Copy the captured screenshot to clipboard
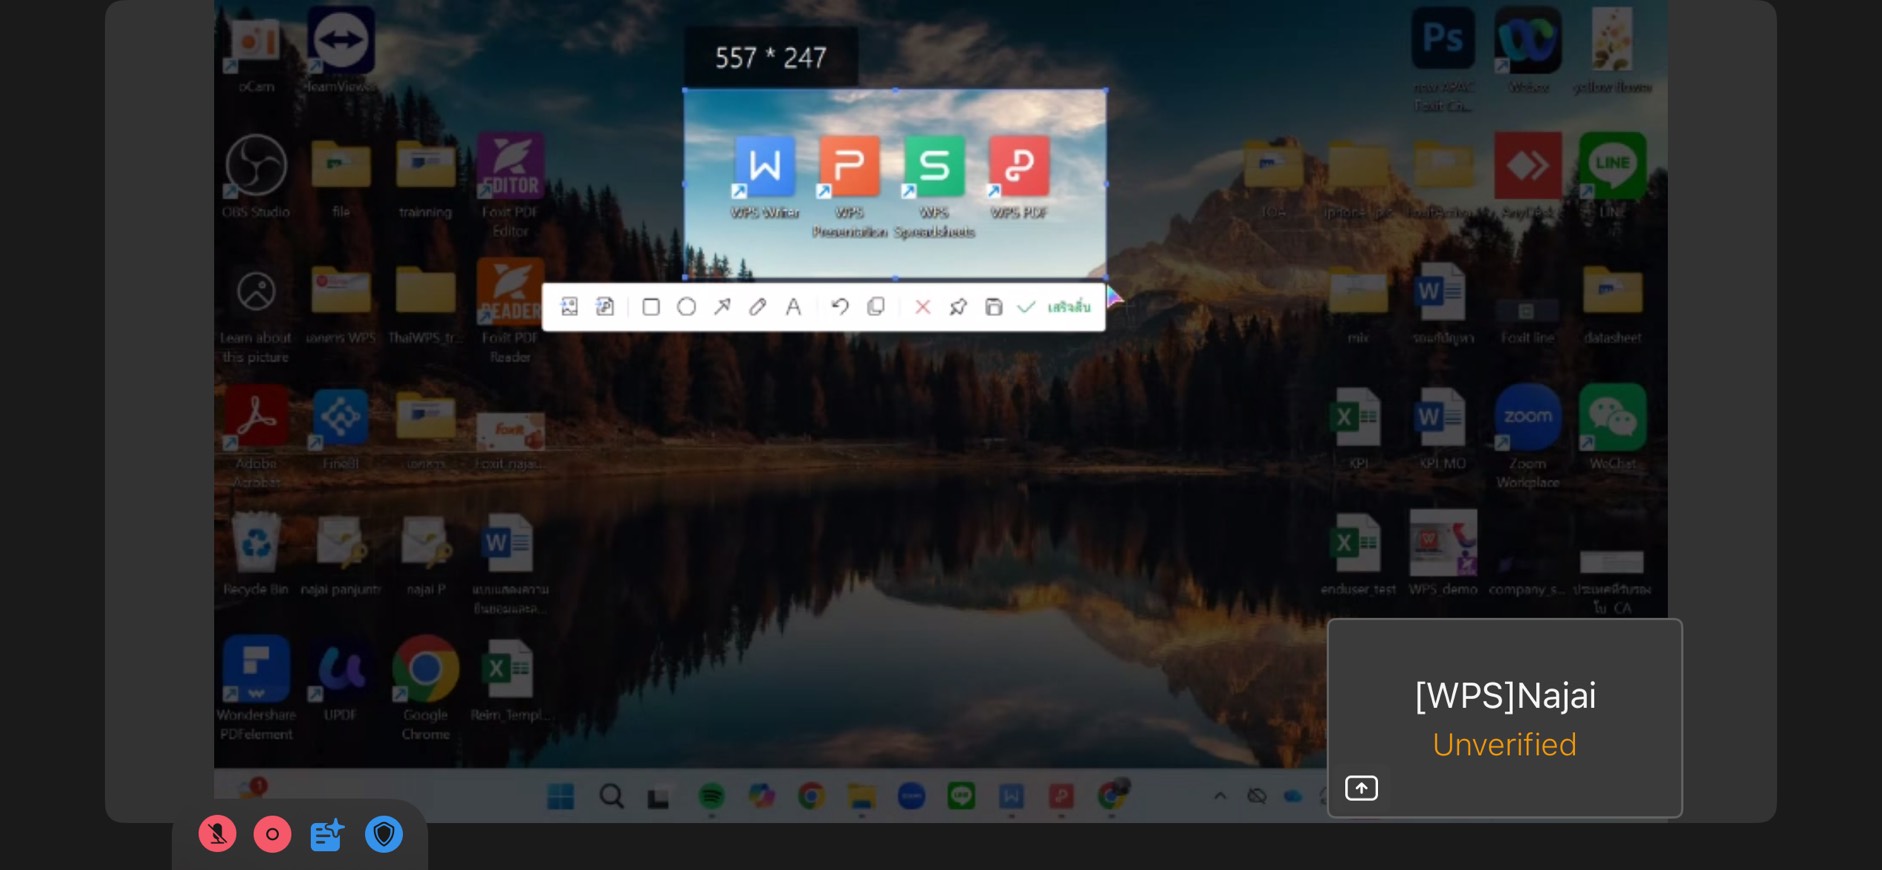The image size is (1882, 870). click(x=876, y=307)
